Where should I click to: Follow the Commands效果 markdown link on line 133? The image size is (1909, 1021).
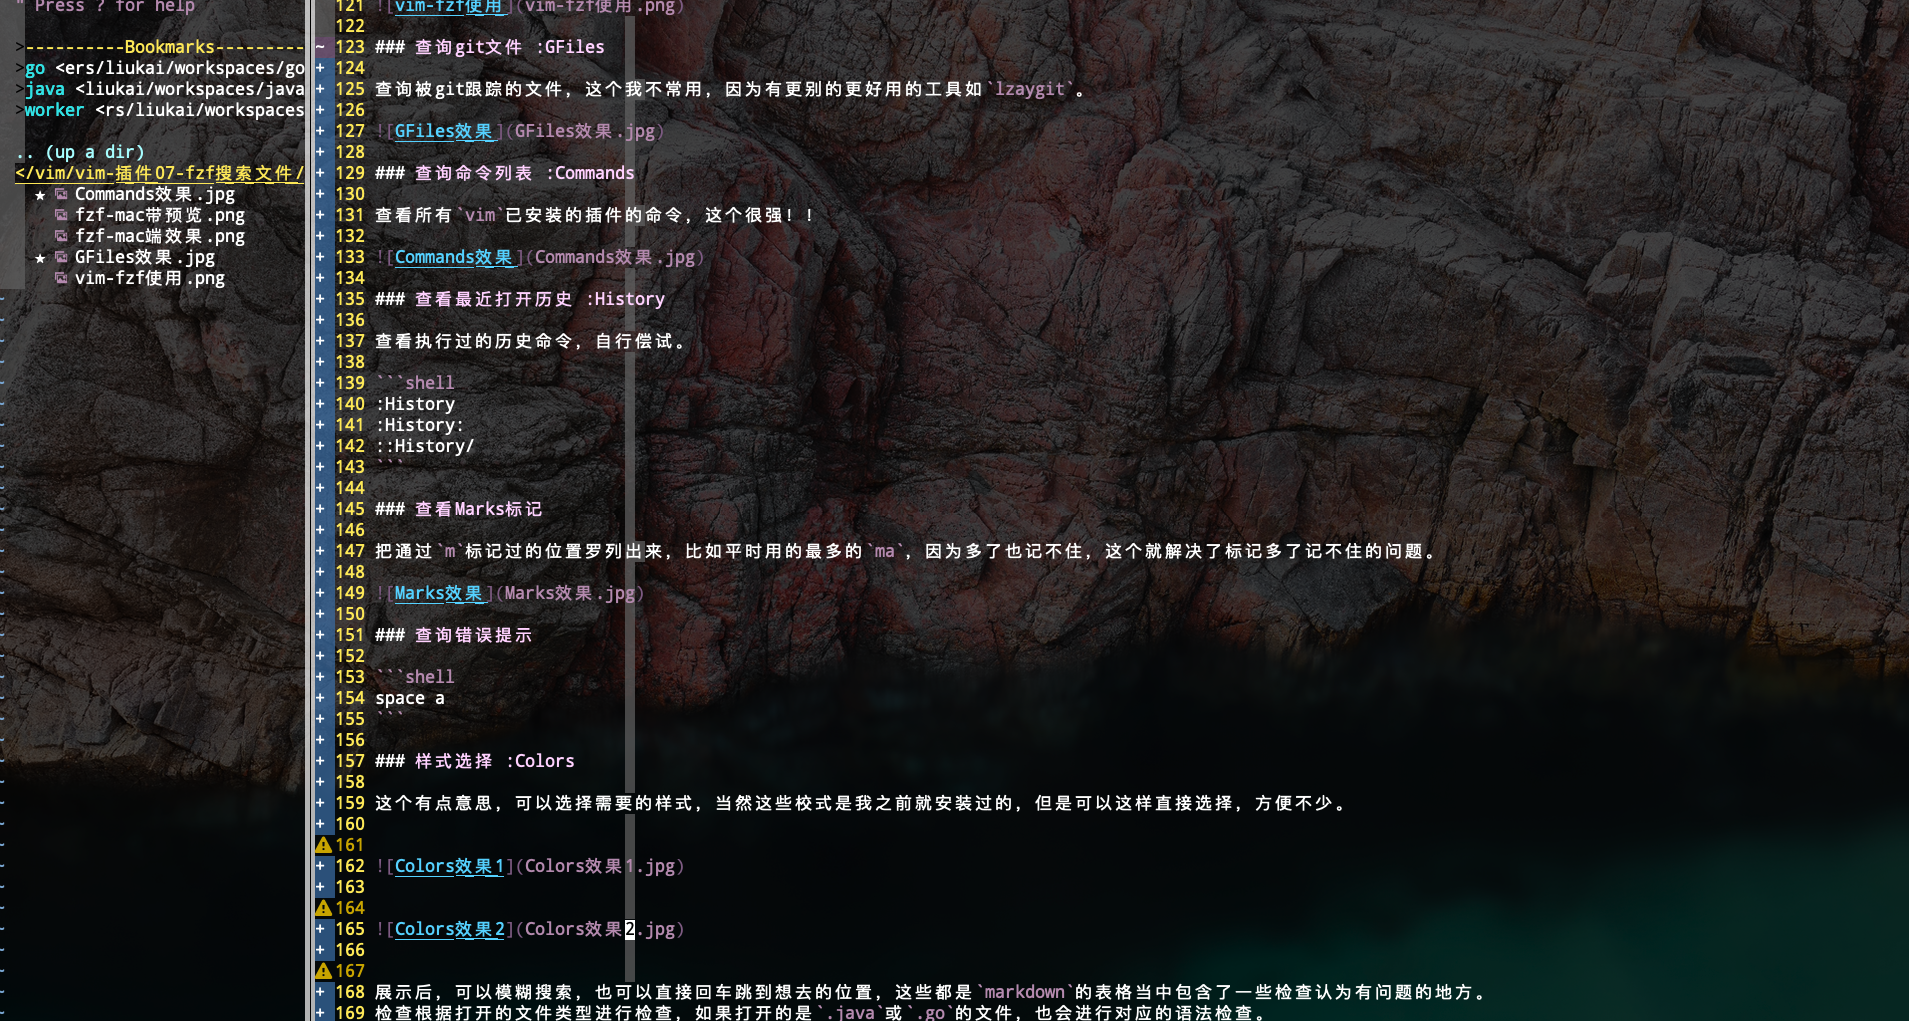454,257
